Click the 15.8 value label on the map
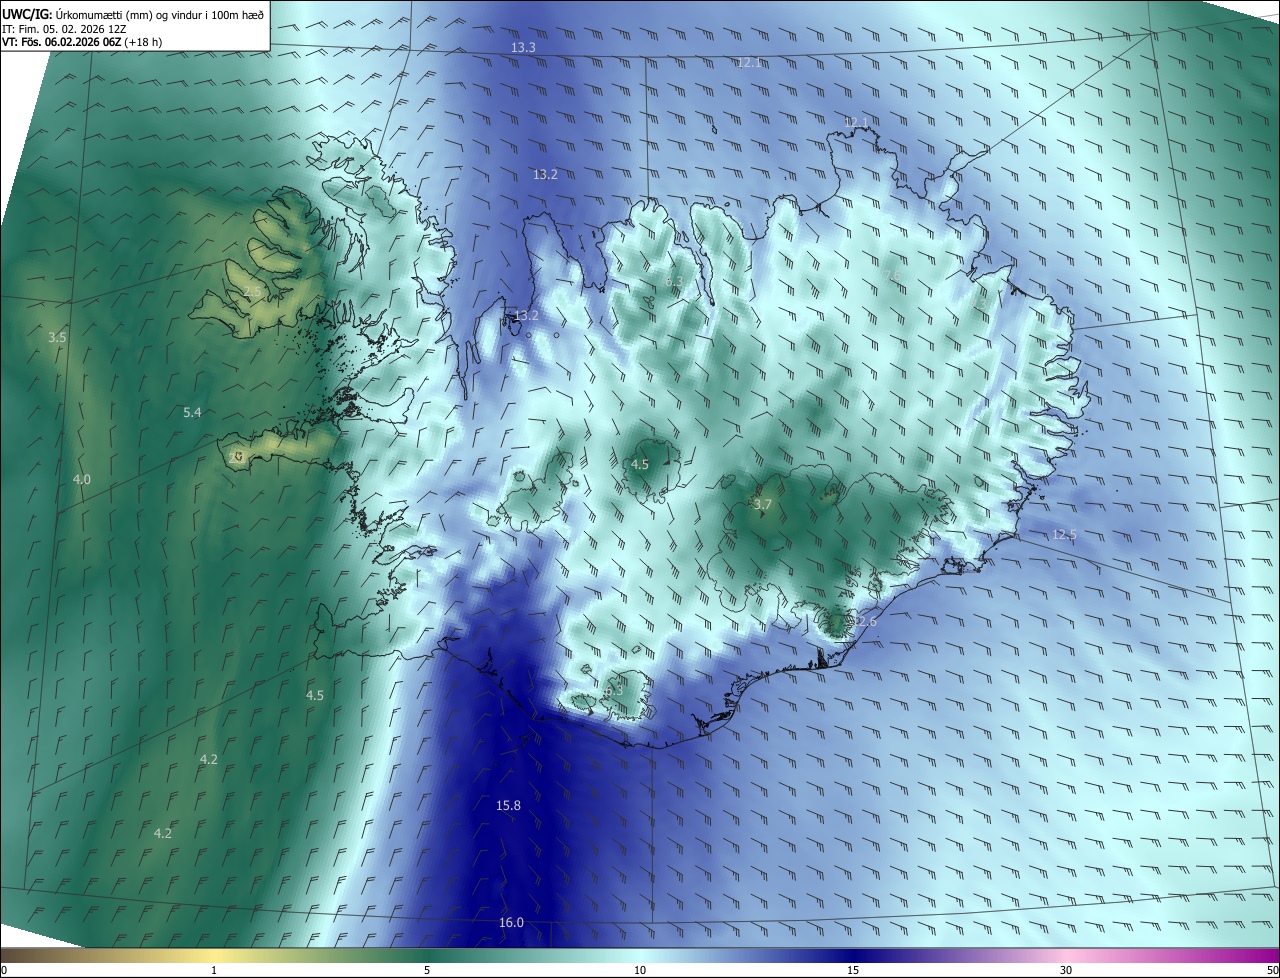 point(508,806)
